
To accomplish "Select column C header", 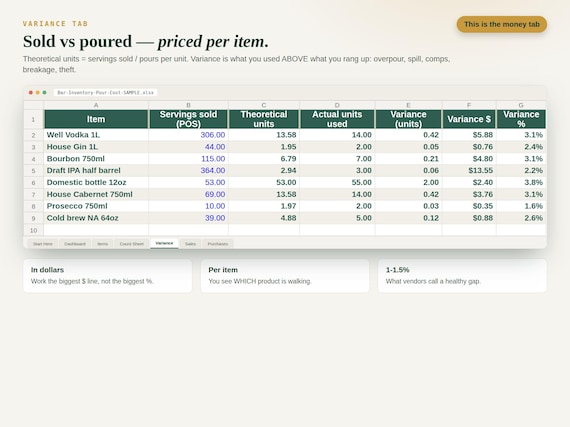I will 264,105.
